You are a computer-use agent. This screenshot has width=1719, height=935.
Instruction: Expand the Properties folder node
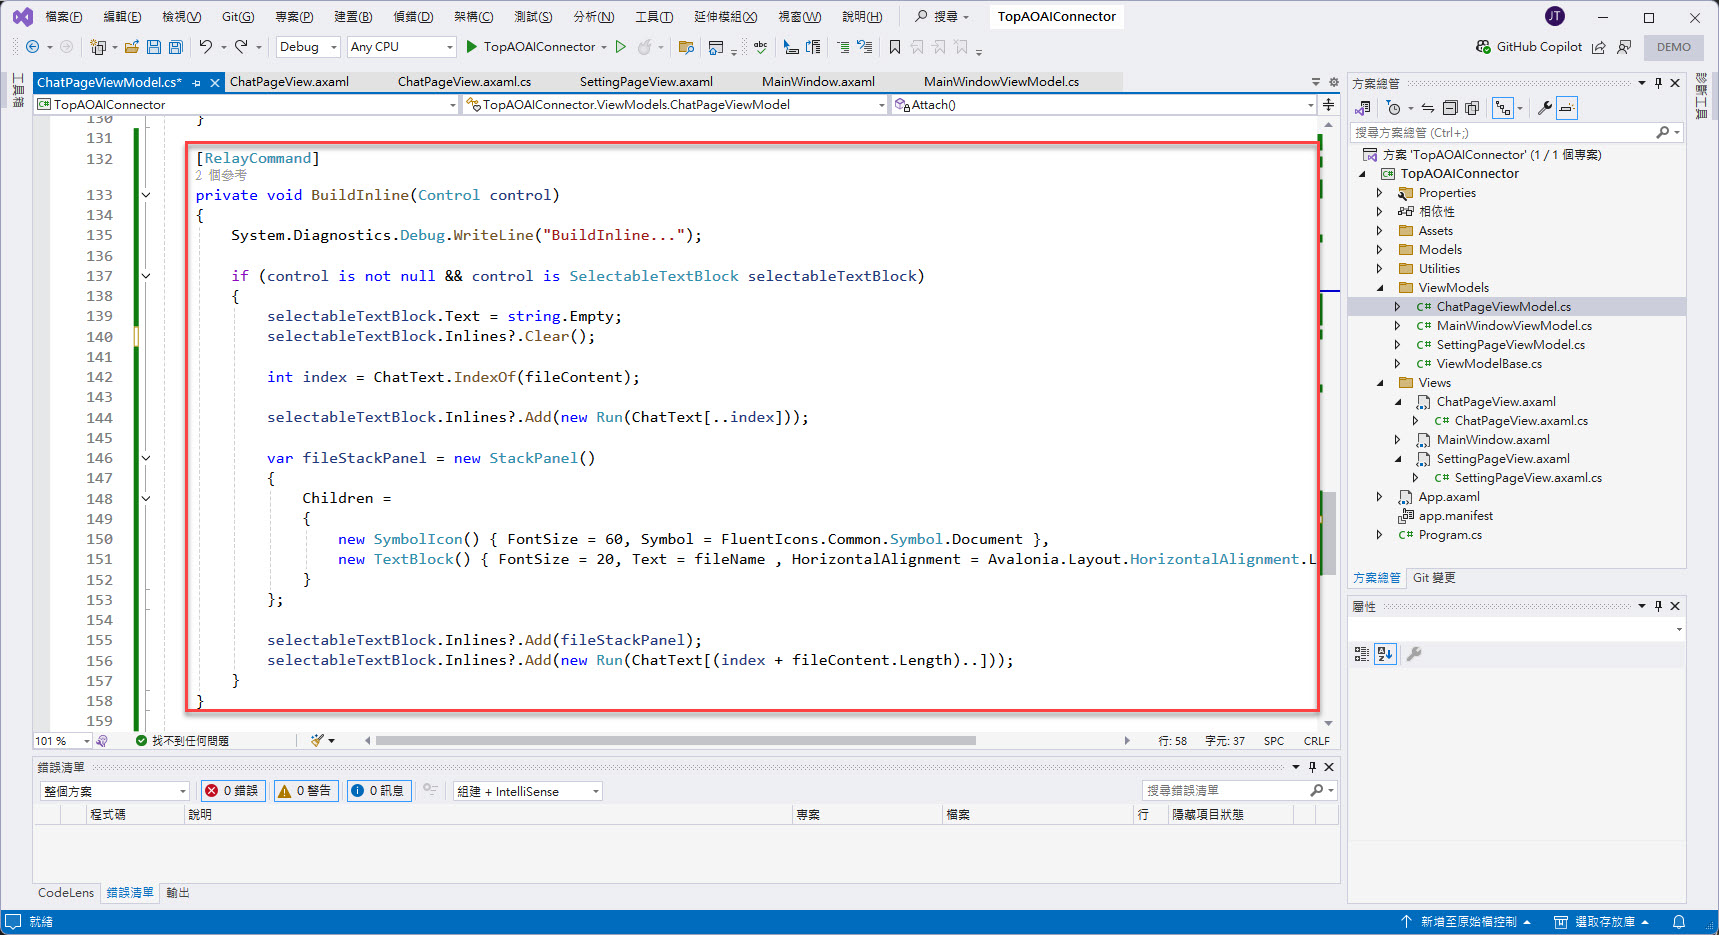tap(1379, 193)
